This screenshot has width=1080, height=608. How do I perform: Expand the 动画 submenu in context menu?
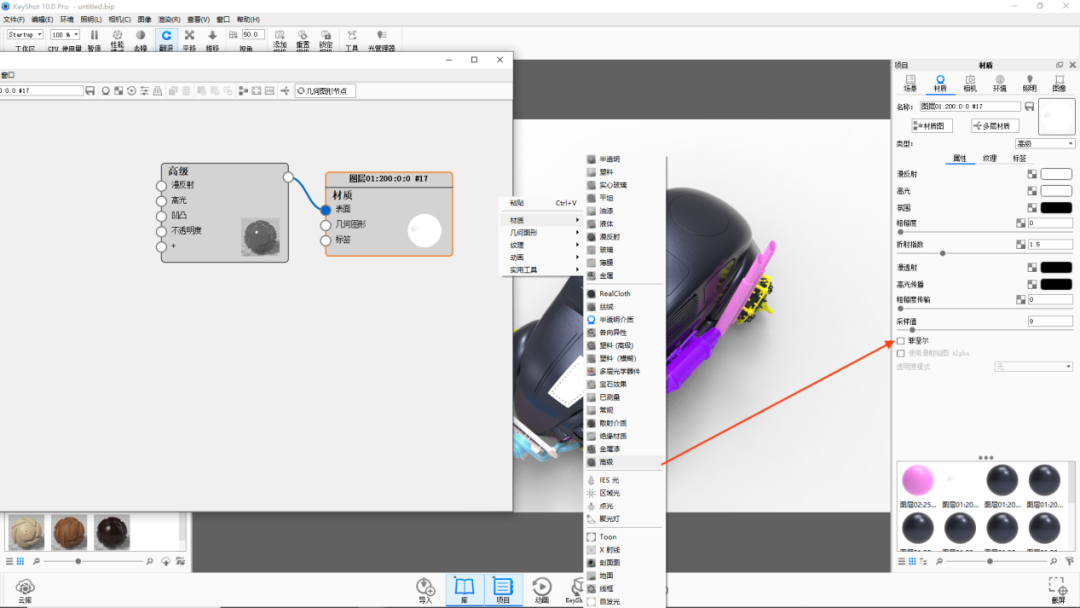pos(543,258)
